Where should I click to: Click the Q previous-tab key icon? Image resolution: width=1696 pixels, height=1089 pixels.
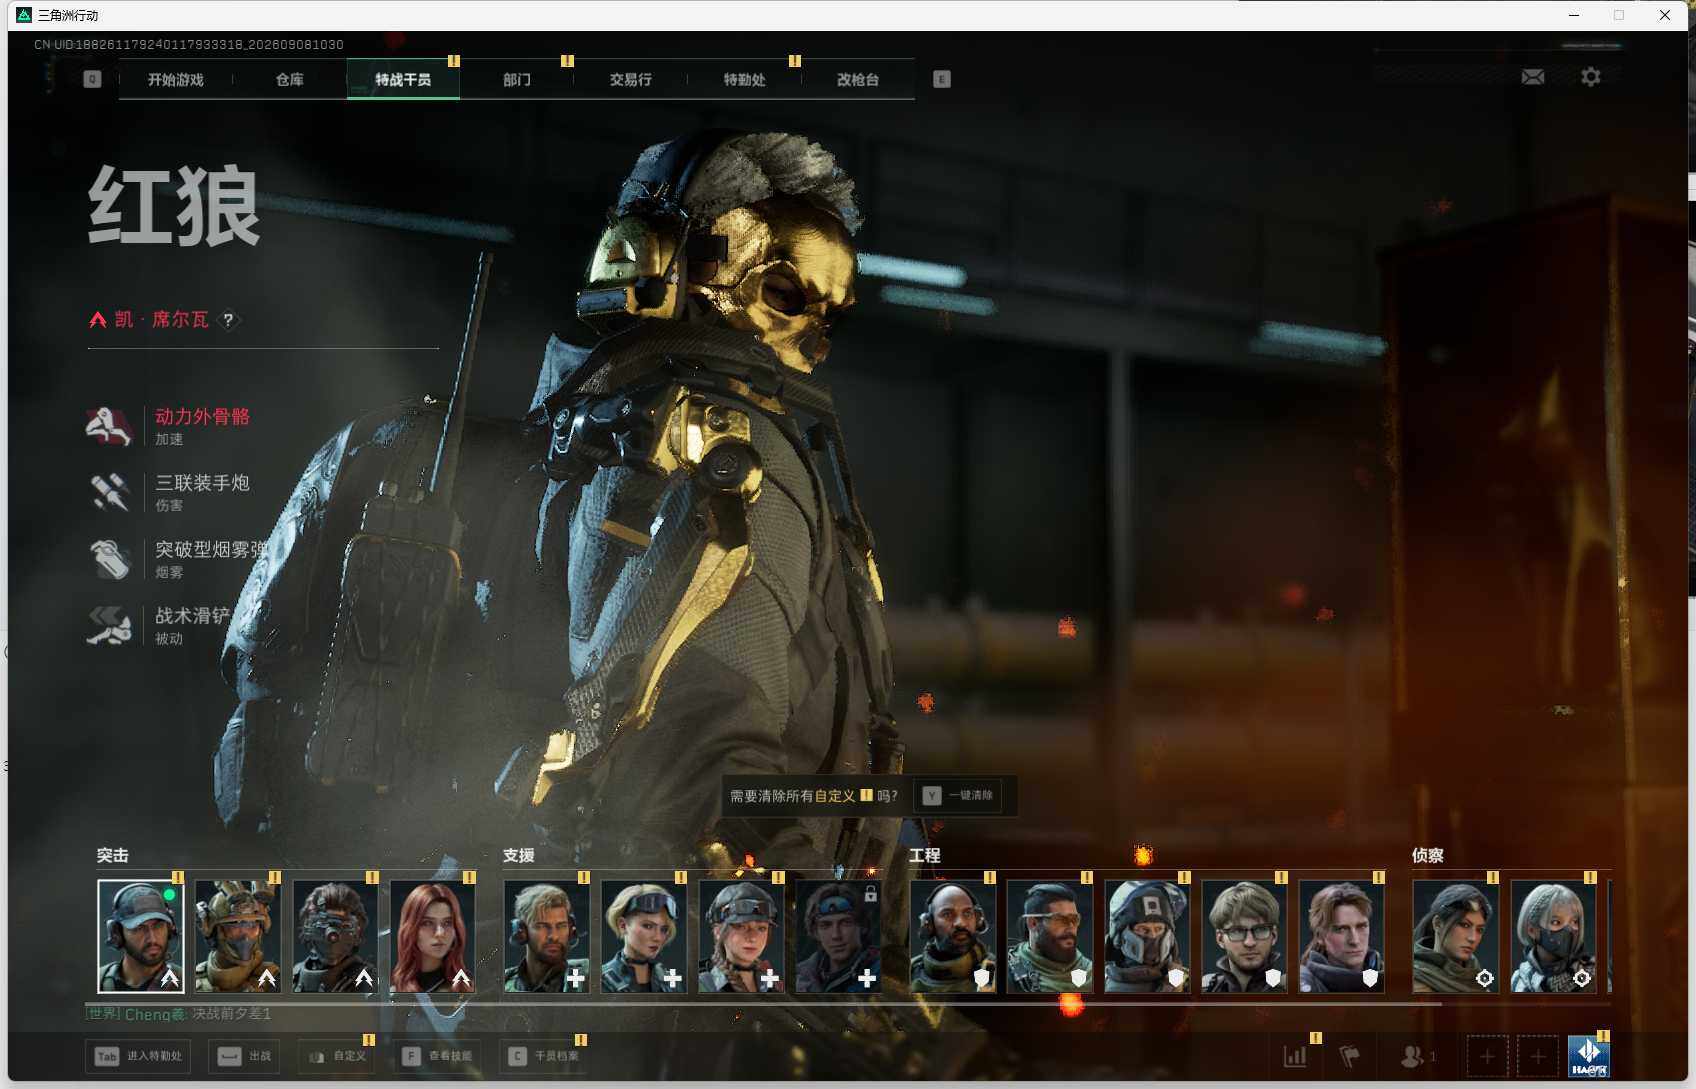click(x=92, y=79)
